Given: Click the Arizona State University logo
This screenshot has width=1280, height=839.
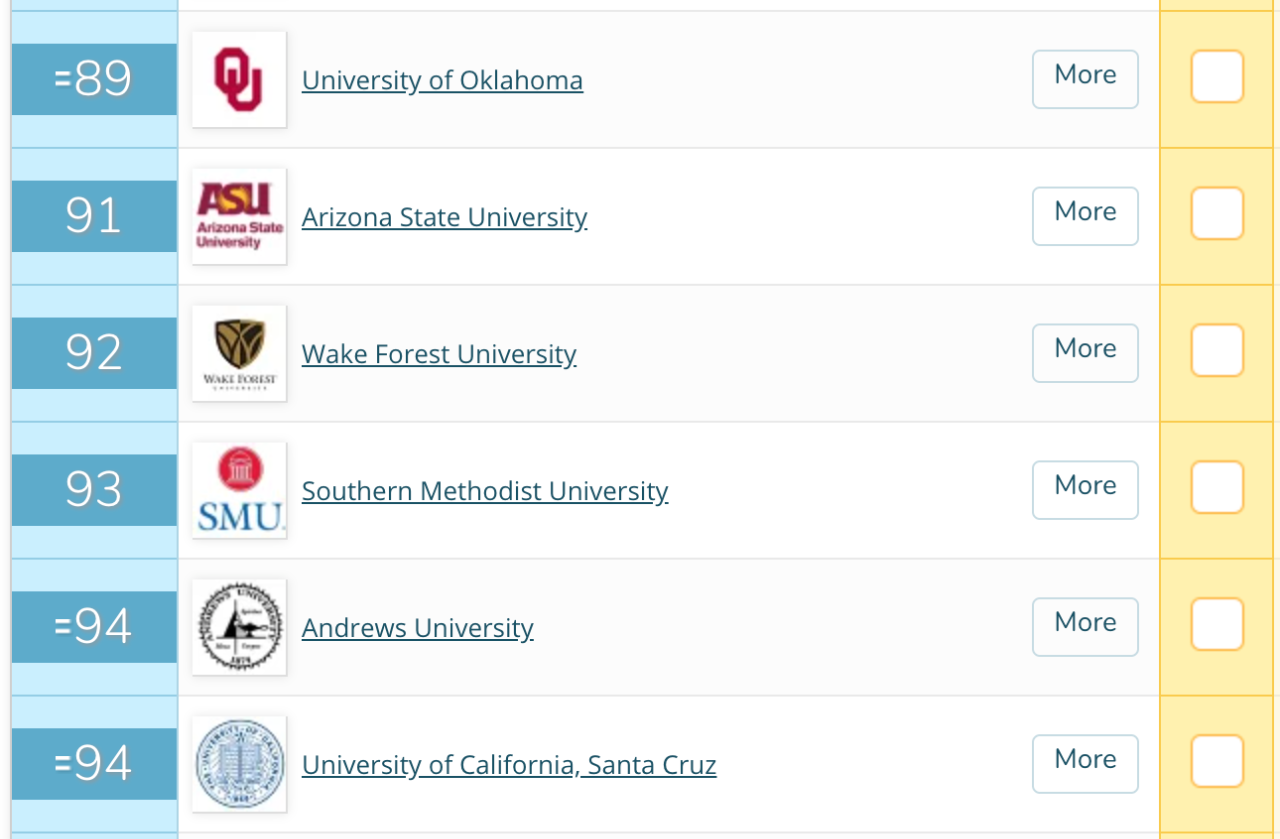Looking at the screenshot, I should (x=239, y=216).
